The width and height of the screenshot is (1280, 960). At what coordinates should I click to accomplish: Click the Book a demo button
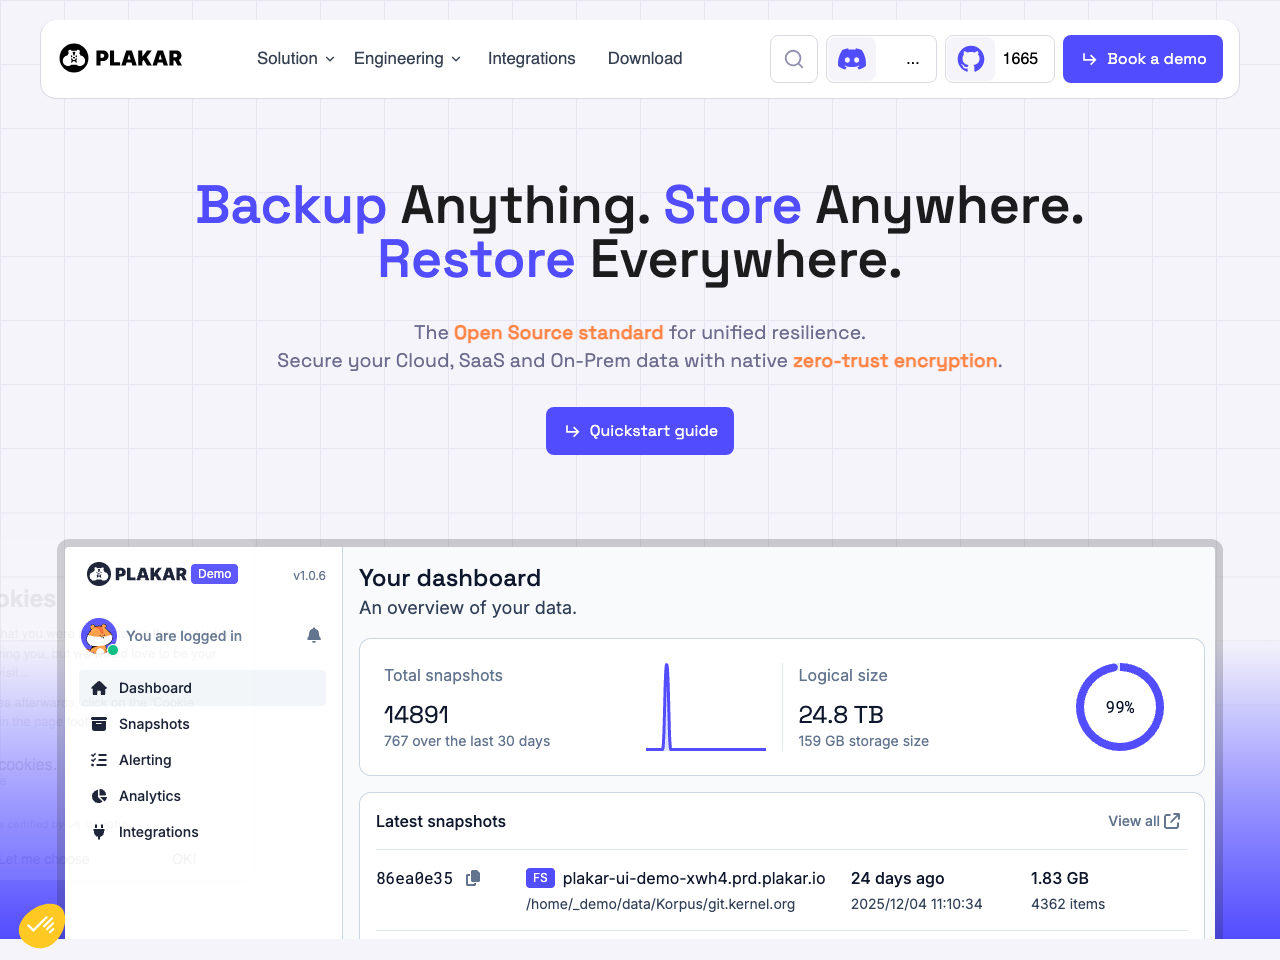click(1142, 59)
